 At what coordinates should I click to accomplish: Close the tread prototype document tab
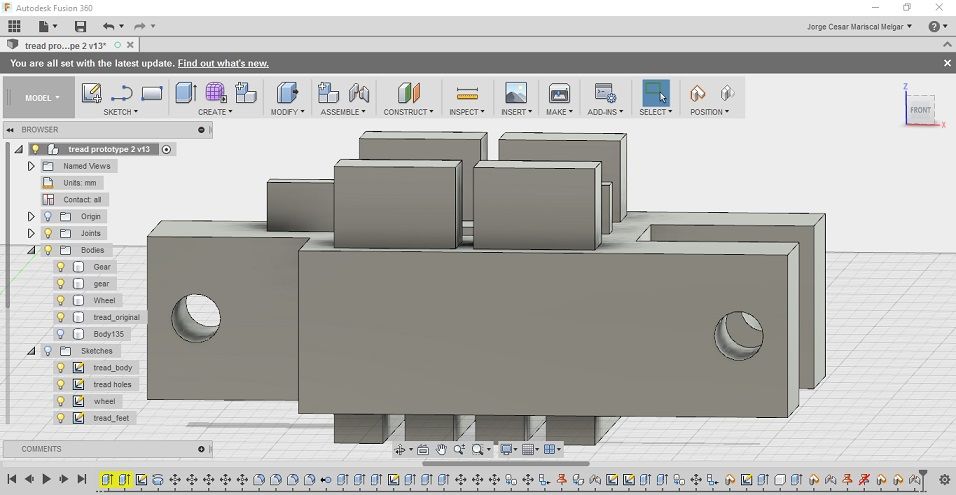[x=130, y=45]
